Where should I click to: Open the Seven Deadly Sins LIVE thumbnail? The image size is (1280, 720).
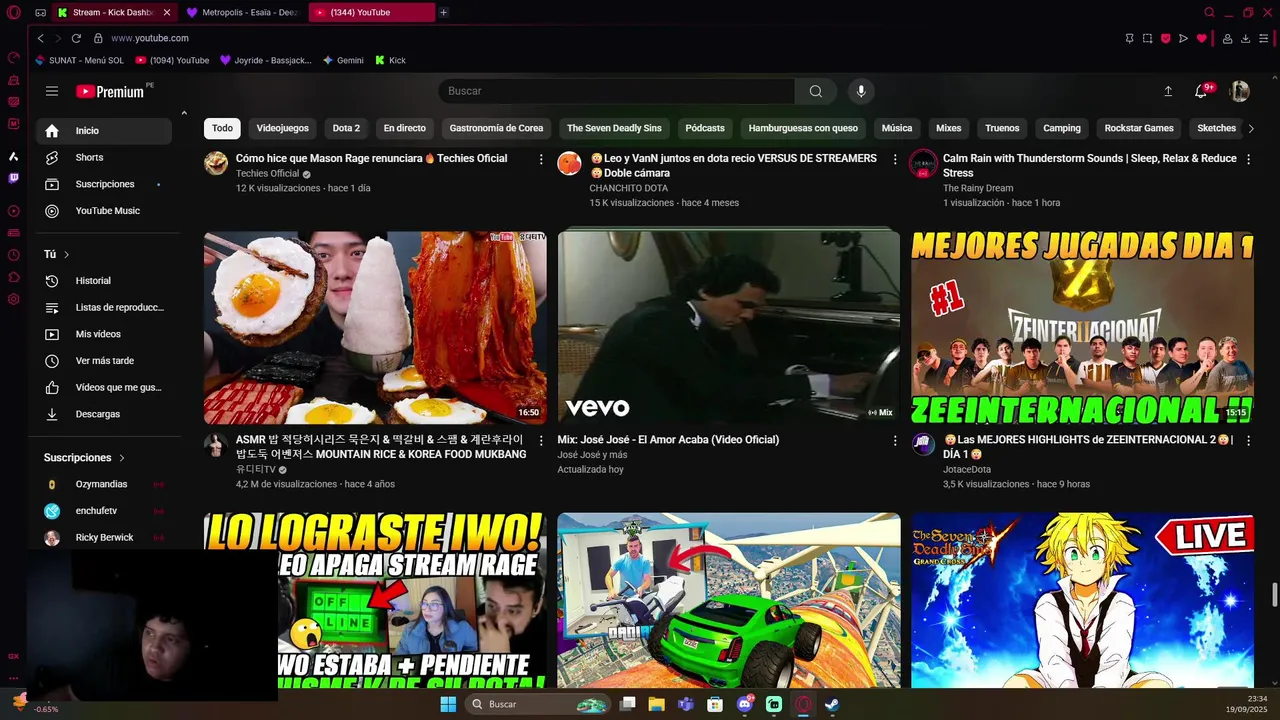coord(1082,600)
